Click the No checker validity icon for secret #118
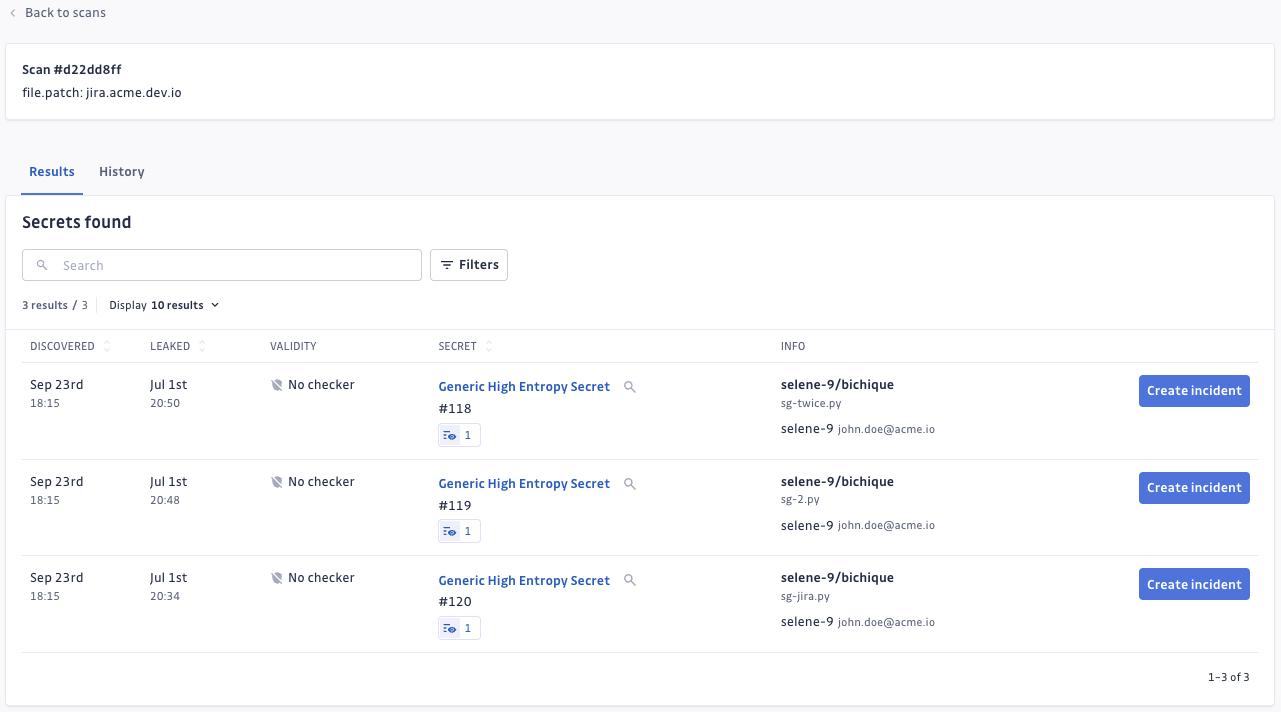The image size is (1281, 712). (277, 385)
